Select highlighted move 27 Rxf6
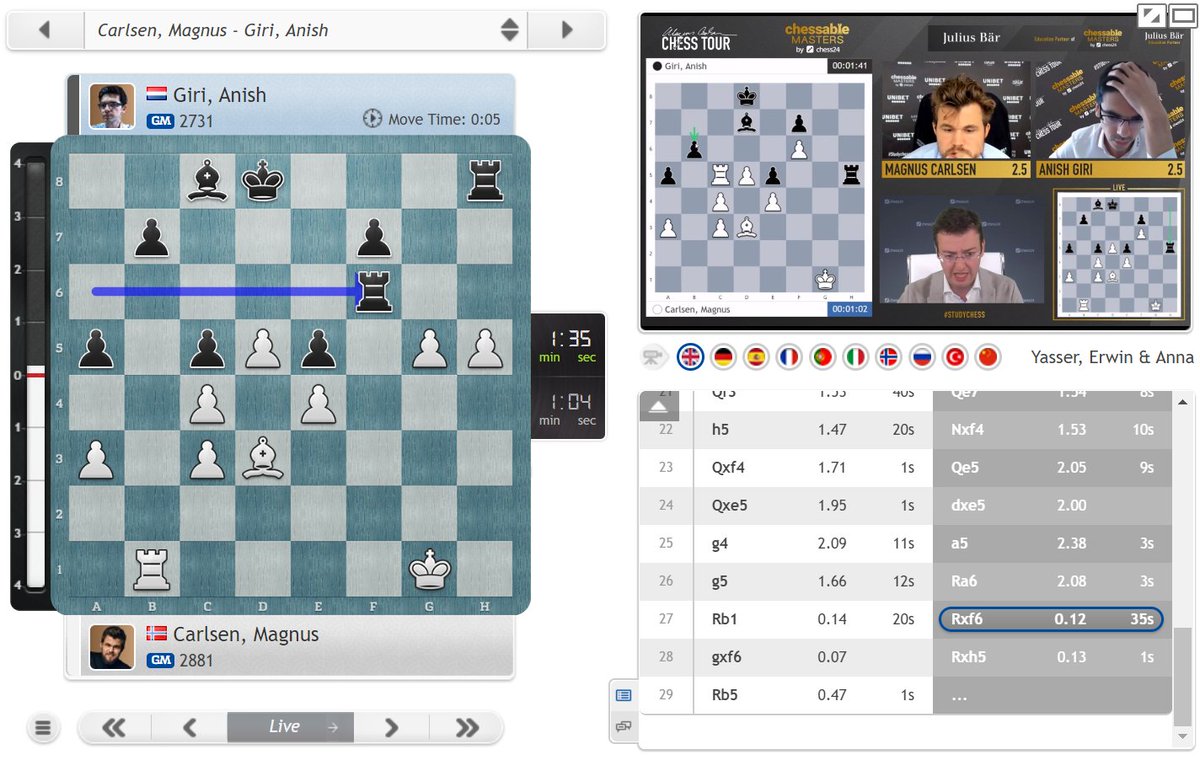This screenshot has height=760, width=1200. pos(1050,620)
